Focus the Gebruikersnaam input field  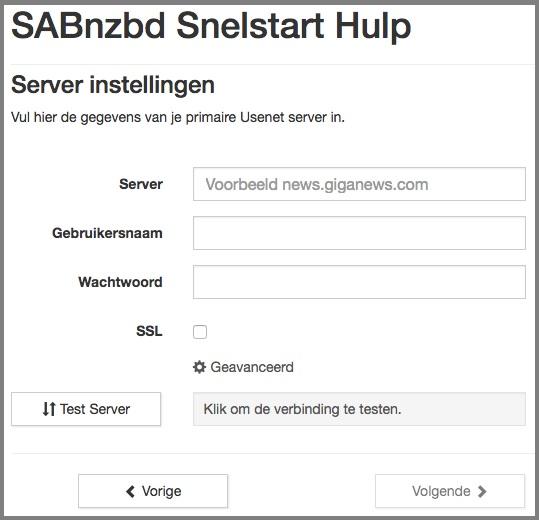point(359,233)
